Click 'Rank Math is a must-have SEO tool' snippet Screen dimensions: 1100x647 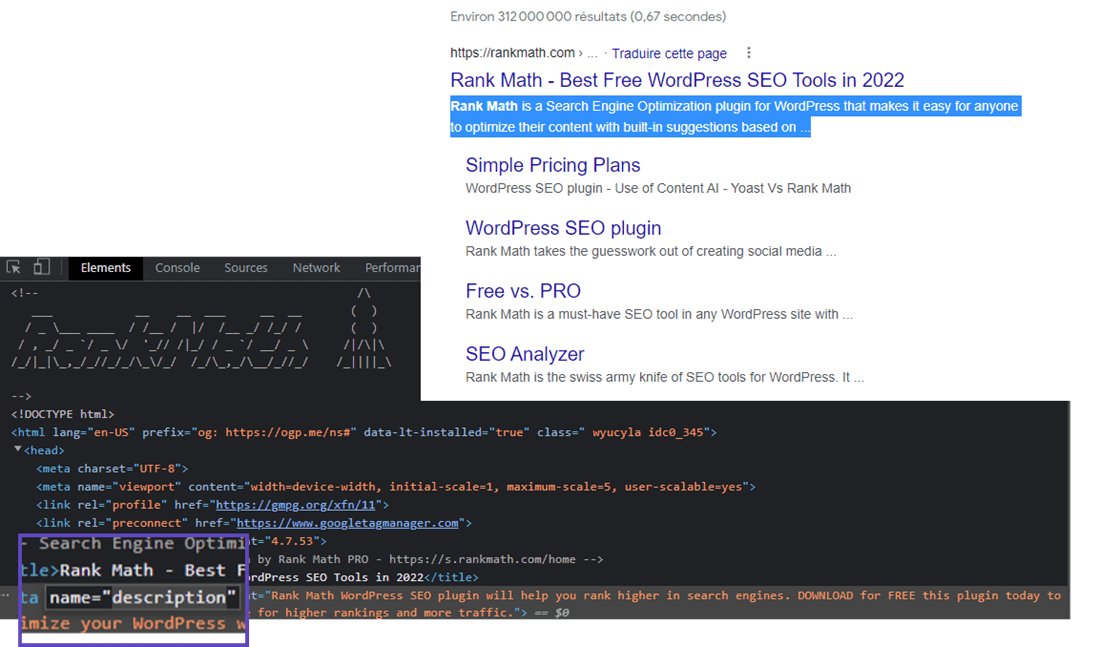point(659,314)
